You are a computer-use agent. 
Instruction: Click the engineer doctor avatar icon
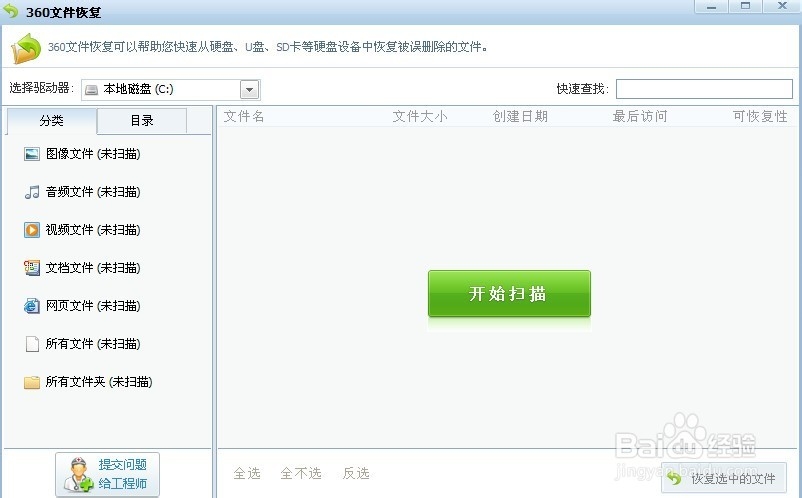(79, 474)
